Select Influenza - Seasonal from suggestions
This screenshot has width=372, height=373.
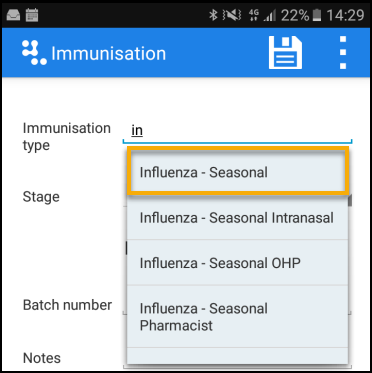(238, 171)
